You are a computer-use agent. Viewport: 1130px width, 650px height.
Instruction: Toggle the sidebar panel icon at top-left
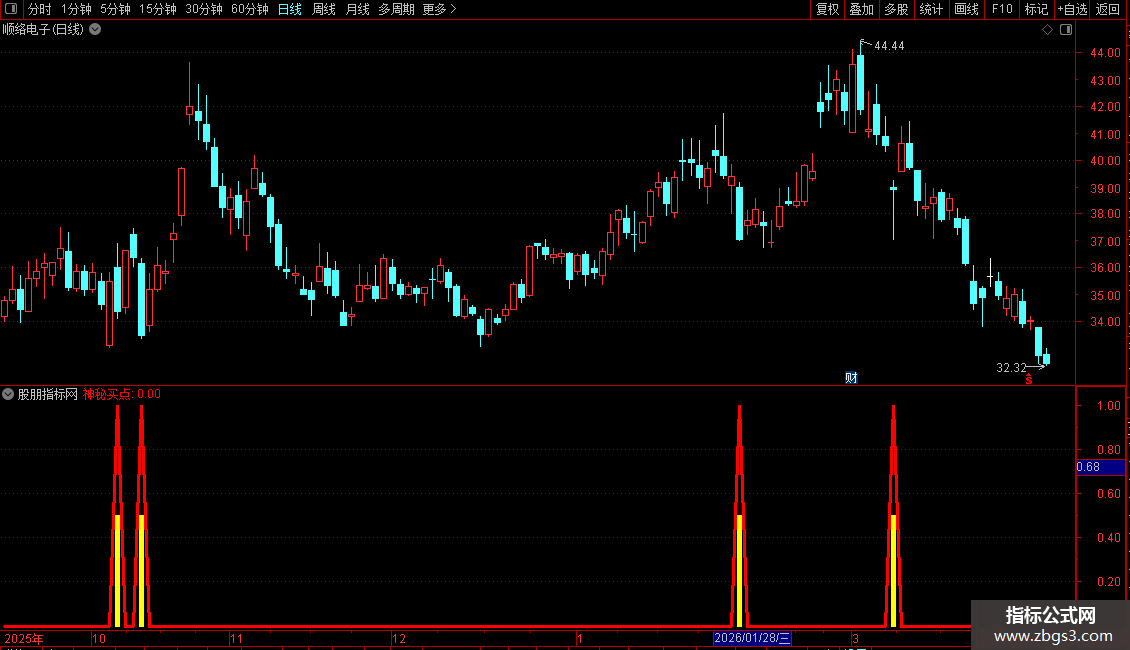11,9
